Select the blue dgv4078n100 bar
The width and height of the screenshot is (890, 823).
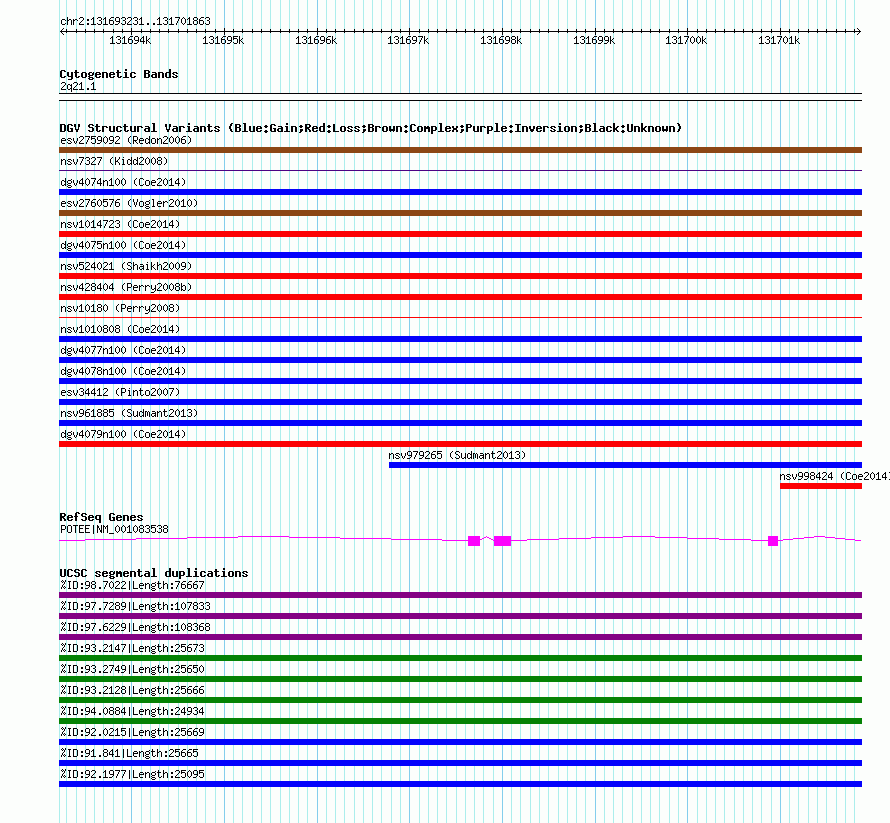pos(460,381)
